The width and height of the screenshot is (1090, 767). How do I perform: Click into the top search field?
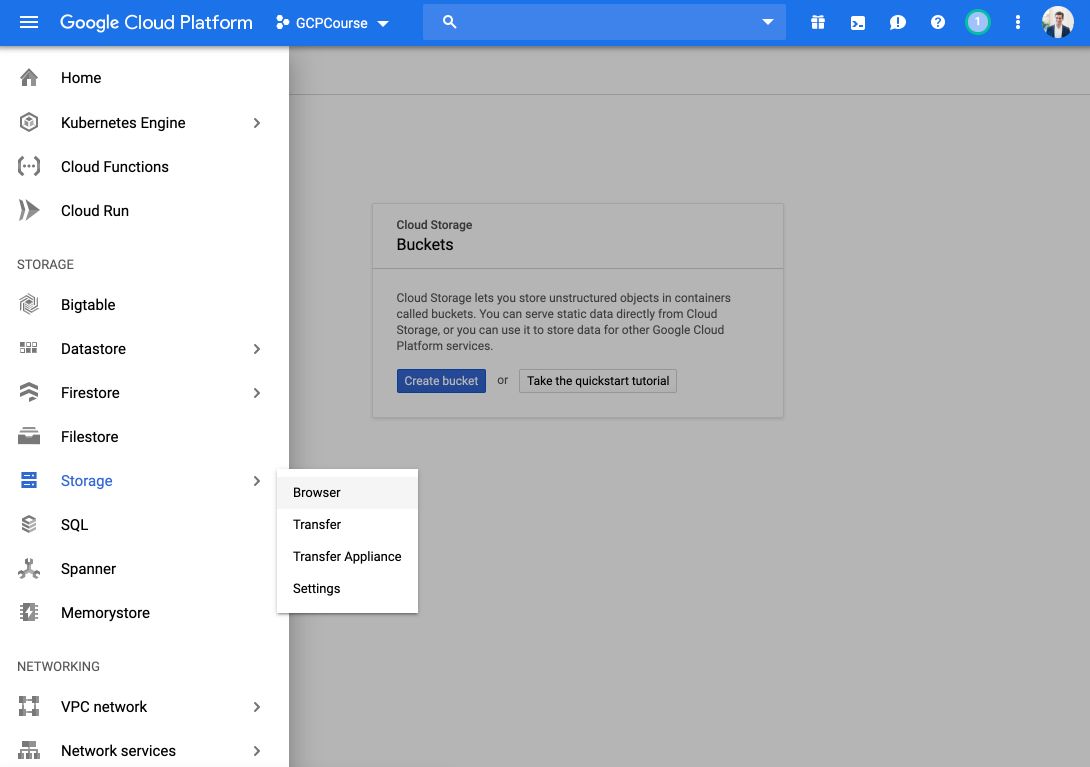tap(604, 22)
